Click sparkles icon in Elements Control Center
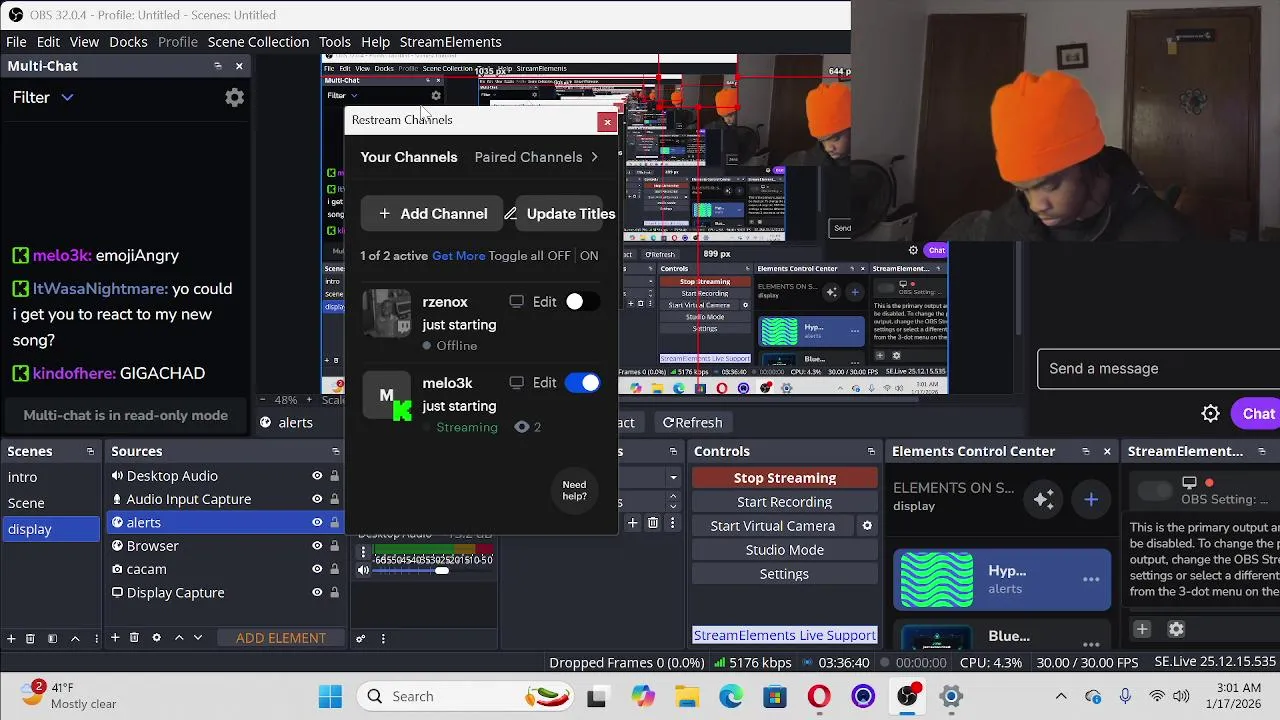Image resolution: width=1280 pixels, height=720 pixels. click(1044, 499)
